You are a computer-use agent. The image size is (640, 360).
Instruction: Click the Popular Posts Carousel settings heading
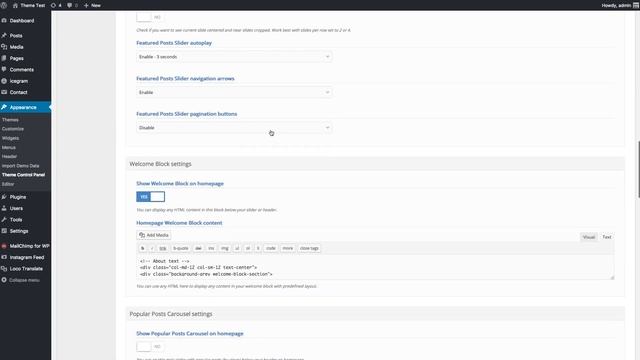click(x=171, y=314)
